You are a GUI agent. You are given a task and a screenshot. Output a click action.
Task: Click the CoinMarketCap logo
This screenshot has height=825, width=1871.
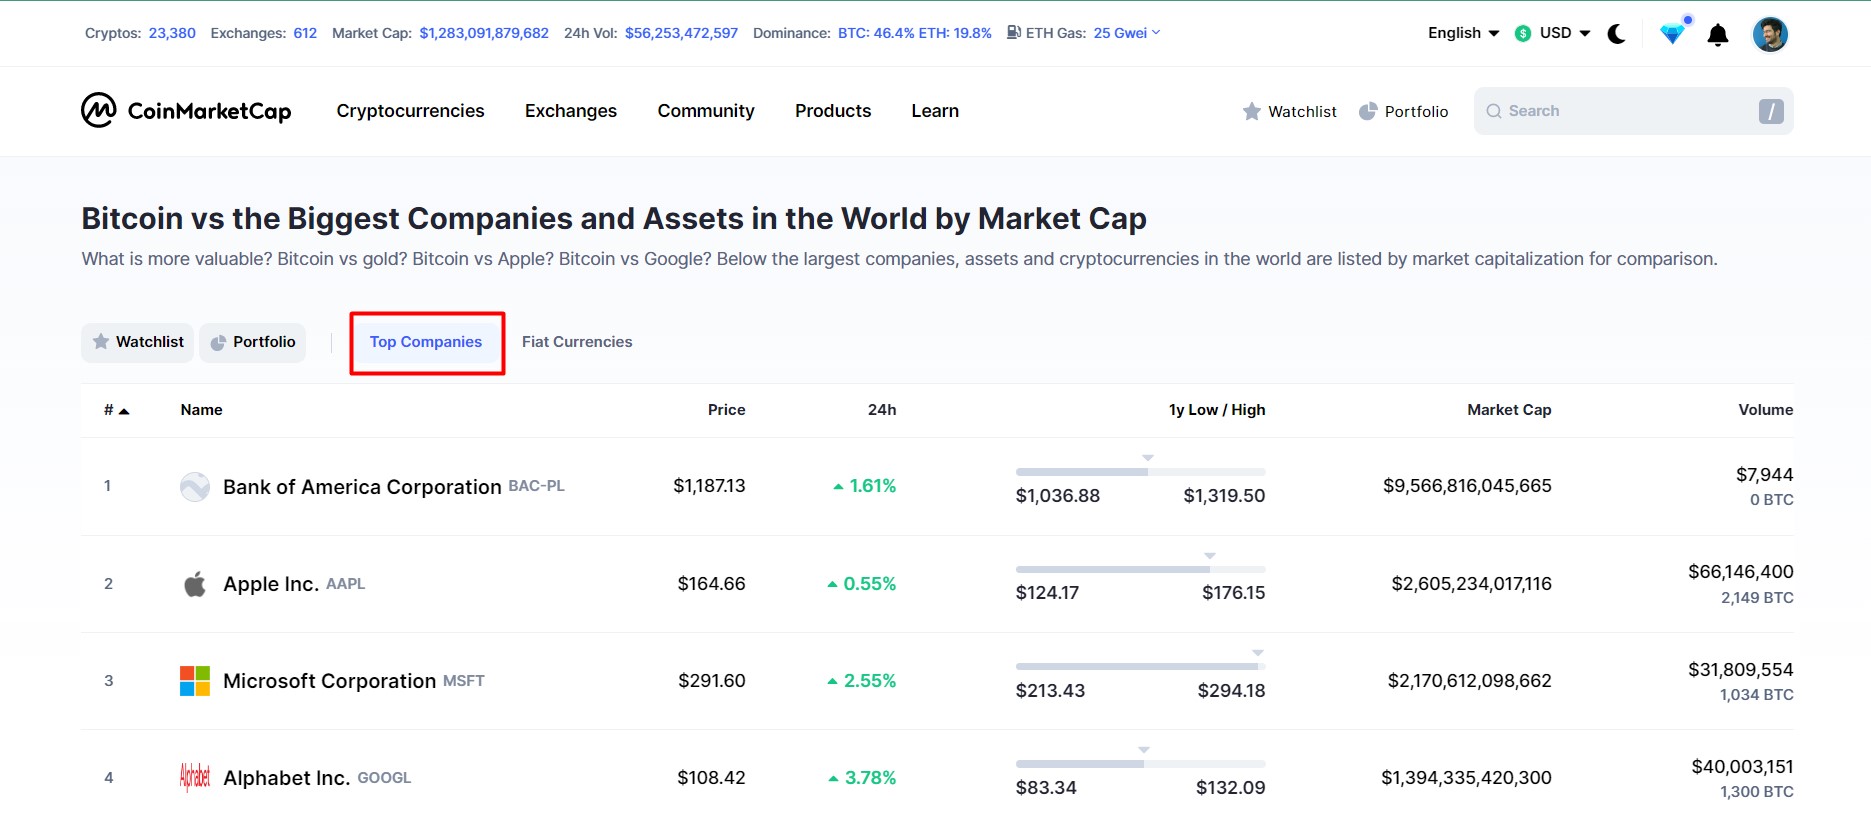pos(186,110)
